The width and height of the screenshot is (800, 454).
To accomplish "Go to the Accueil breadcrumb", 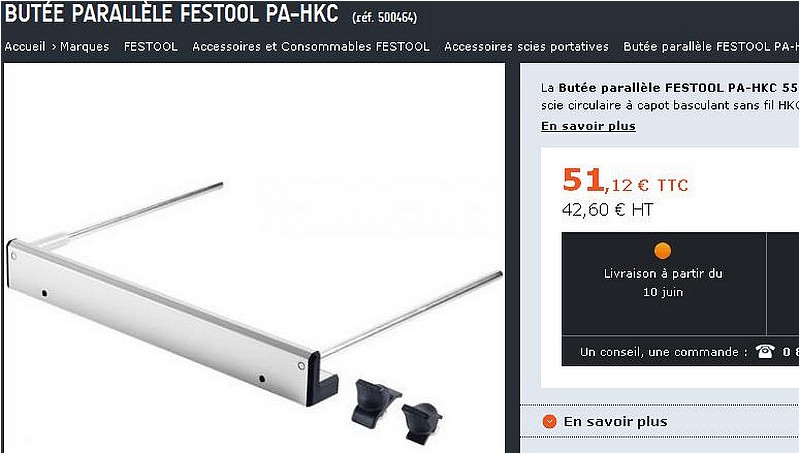I will tap(25, 46).
